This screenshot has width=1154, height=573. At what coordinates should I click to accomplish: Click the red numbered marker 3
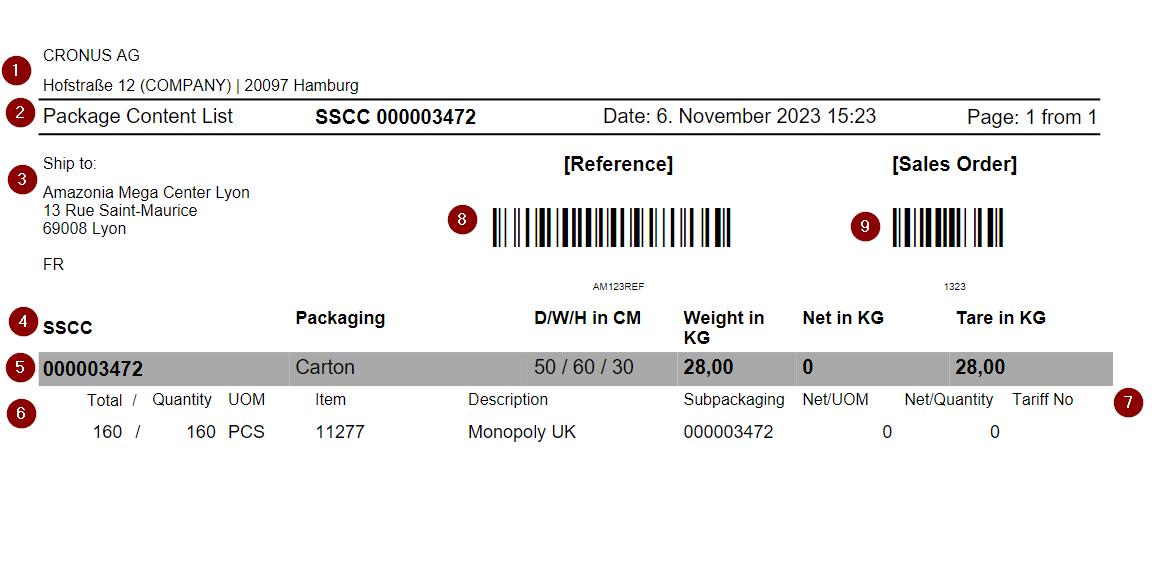point(22,180)
